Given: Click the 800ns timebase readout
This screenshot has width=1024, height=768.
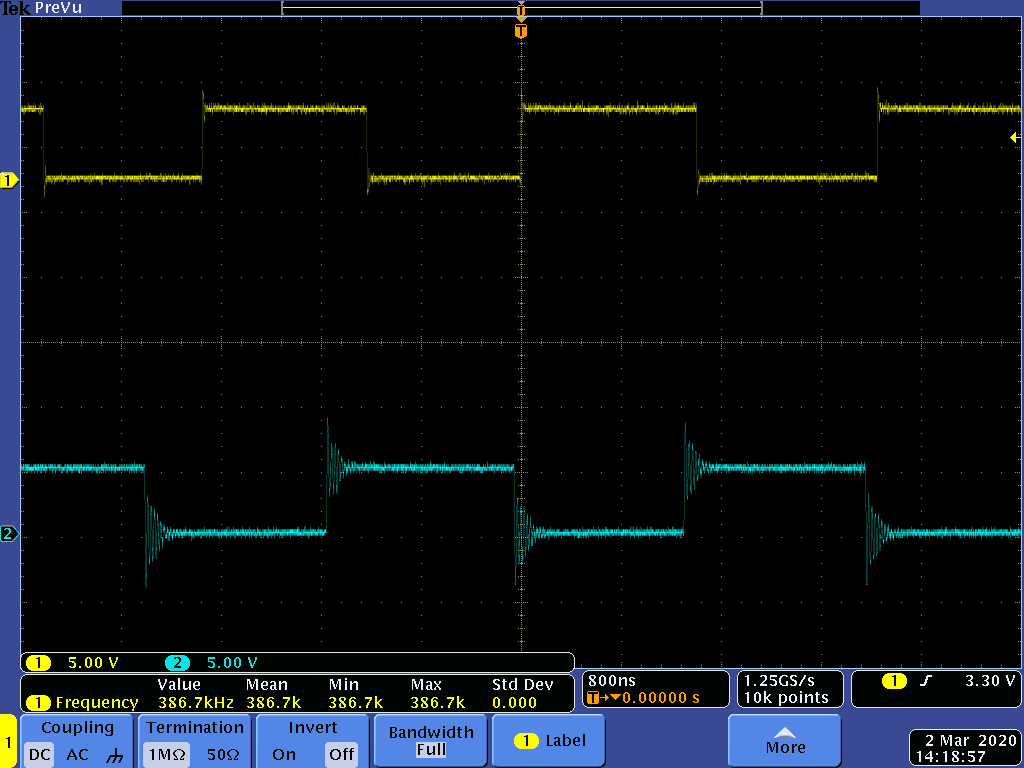Looking at the screenshot, I should tap(611, 680).
